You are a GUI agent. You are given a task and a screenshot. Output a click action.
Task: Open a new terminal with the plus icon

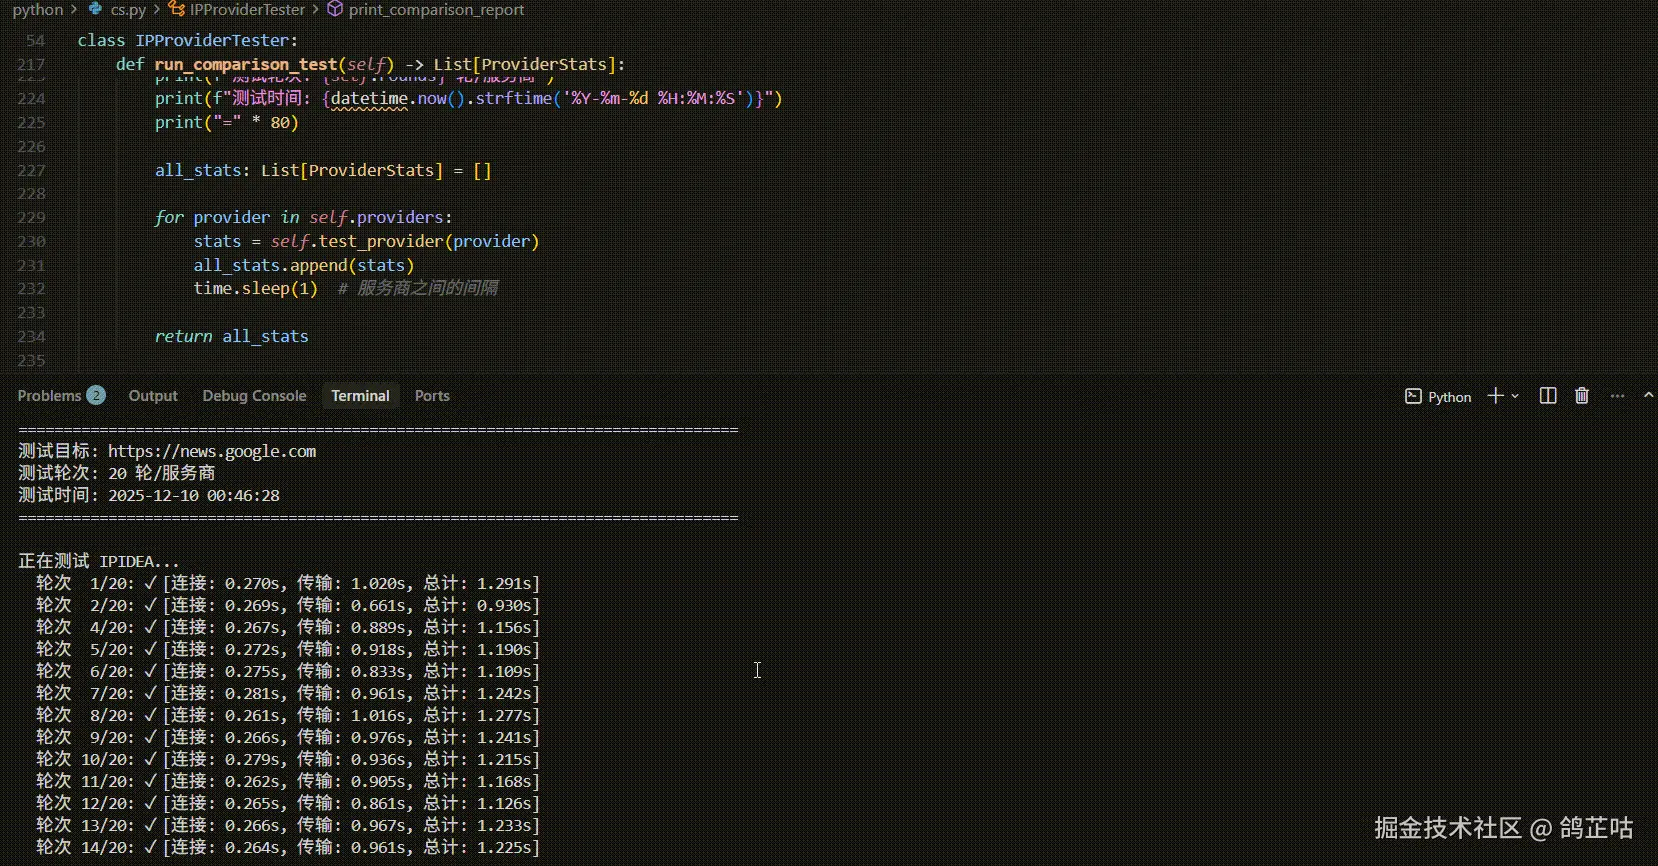click(1495, 396)
